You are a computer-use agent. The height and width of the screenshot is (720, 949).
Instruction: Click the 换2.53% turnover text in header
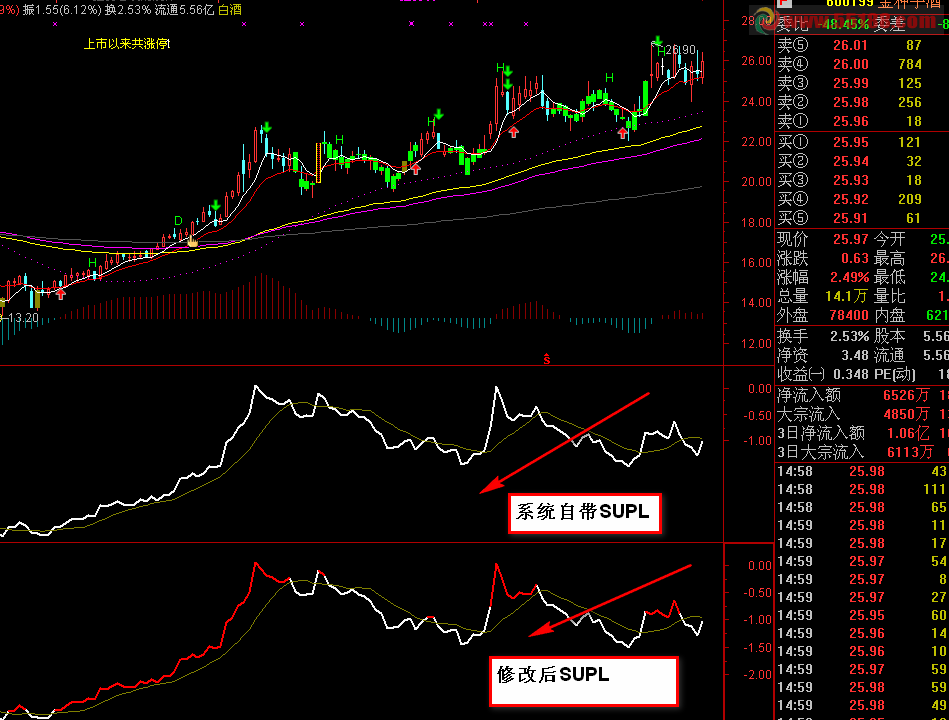pyautogui.click(x=128, y=10)
